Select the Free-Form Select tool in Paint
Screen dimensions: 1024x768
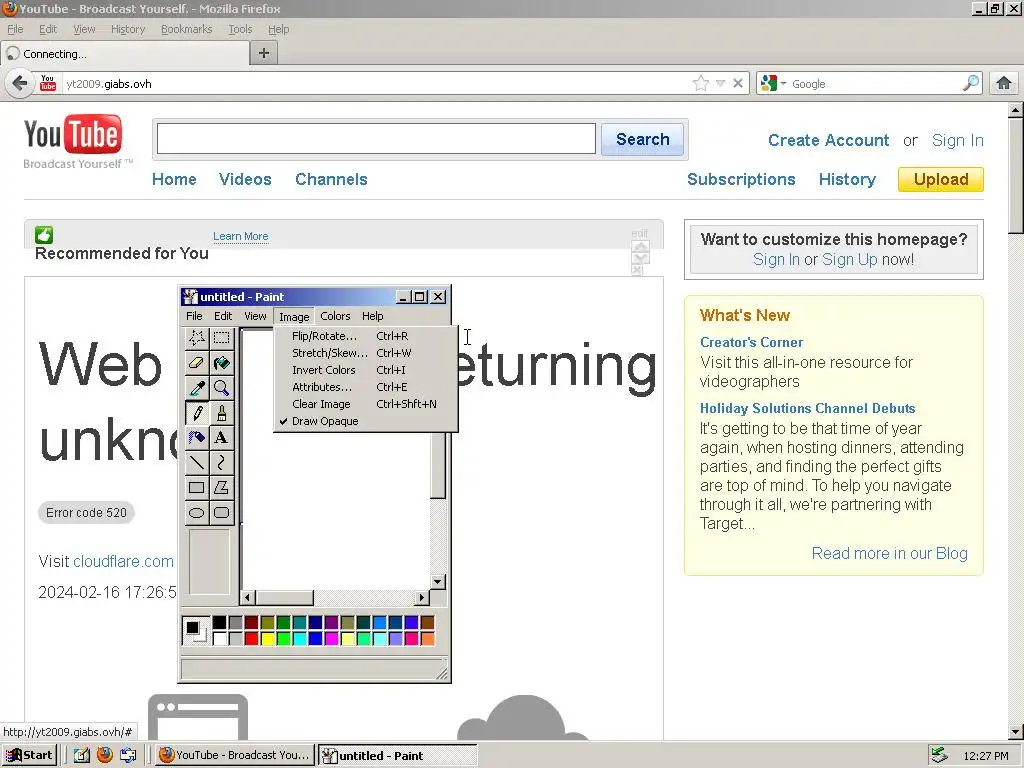(x=197, y=338)
